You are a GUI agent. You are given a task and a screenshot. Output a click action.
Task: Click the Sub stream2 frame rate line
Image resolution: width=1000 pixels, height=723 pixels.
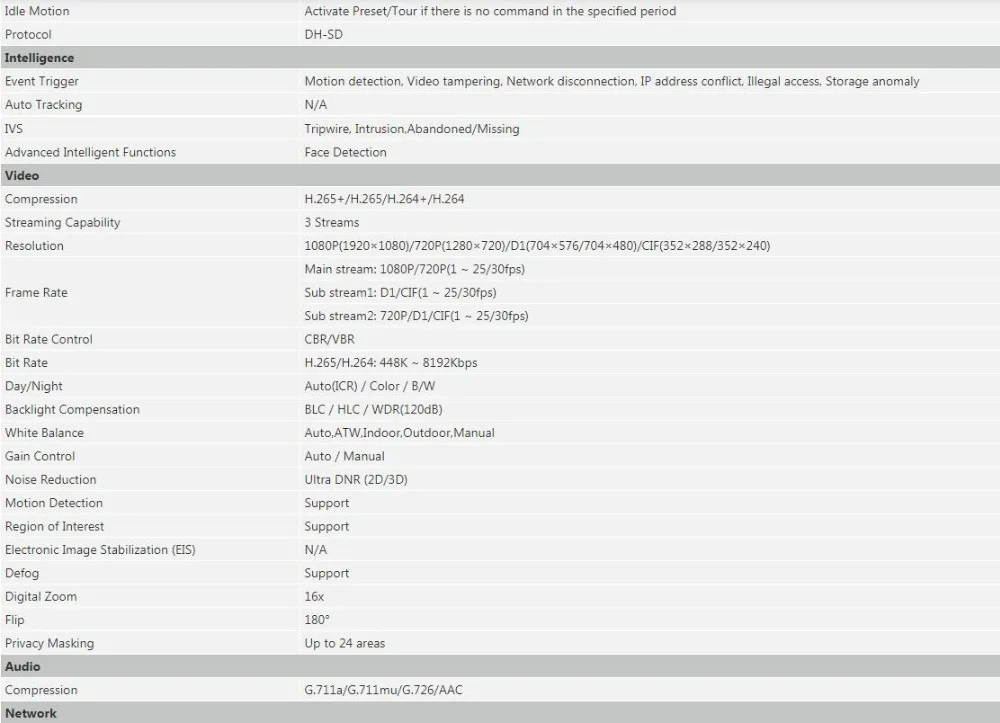[416, 316]
